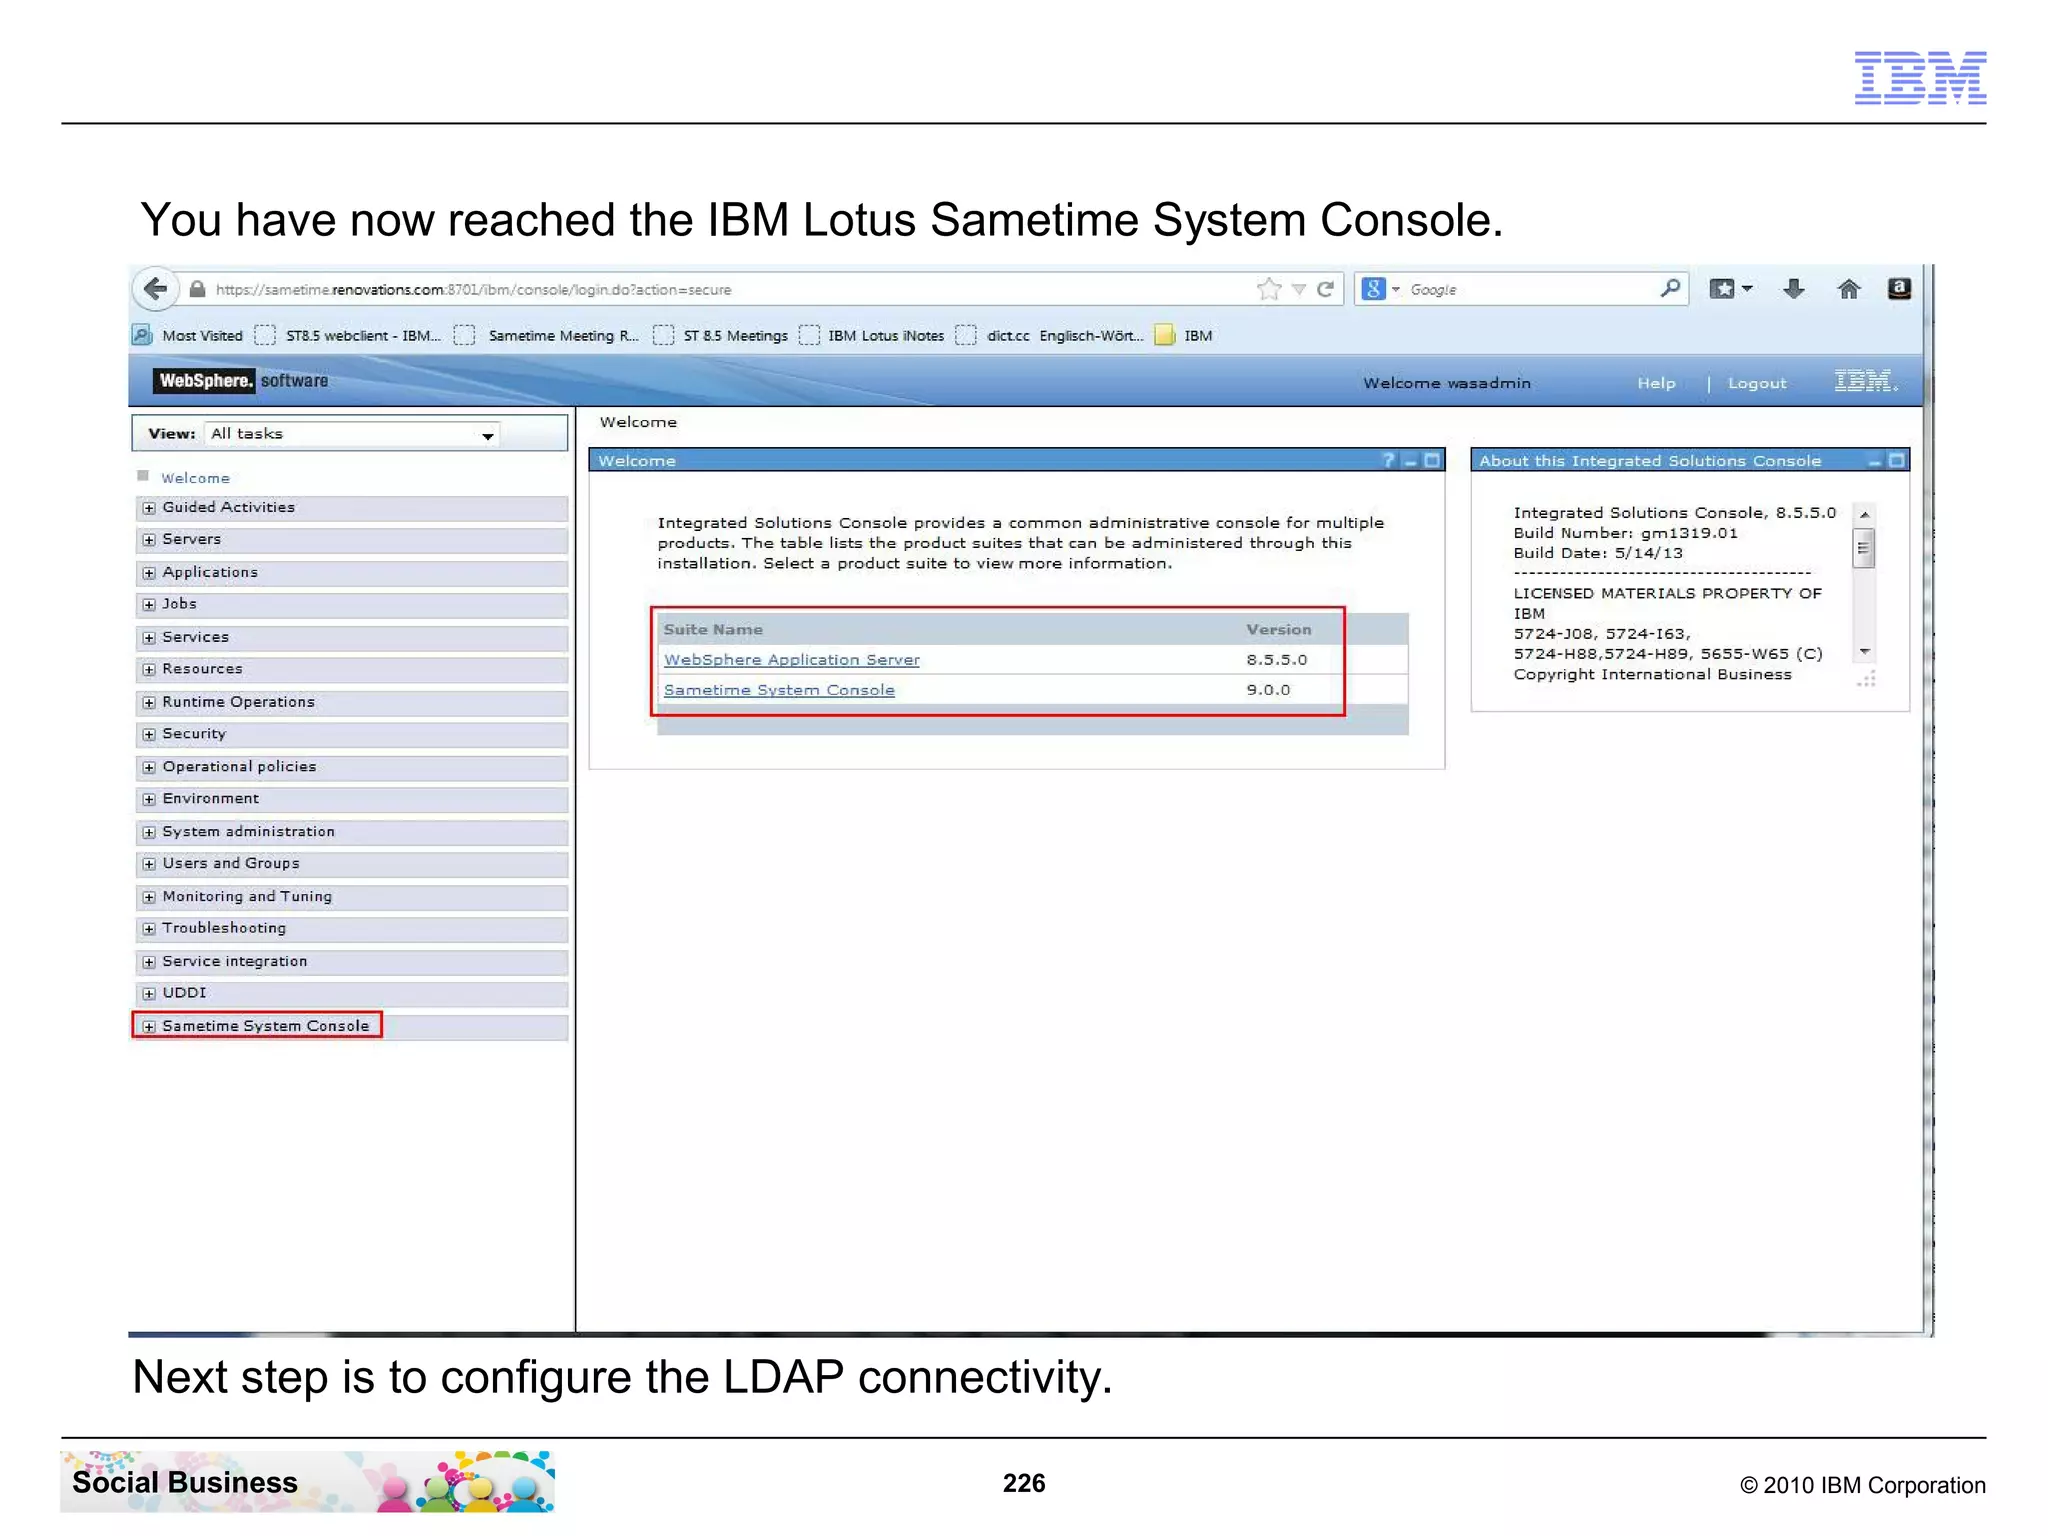2048x1536 pixels.
Task: Maximize the About this Integrated Solutions Console portlet
Action: [x=1897, y=460]
